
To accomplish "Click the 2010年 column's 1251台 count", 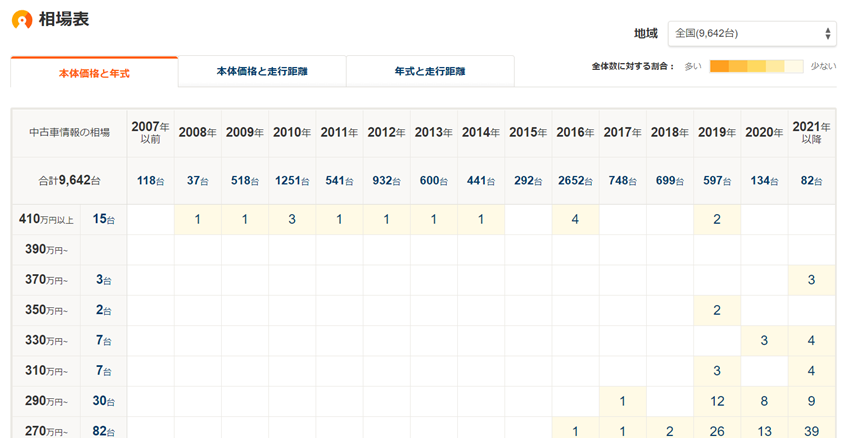I will [x=292, y=181].
